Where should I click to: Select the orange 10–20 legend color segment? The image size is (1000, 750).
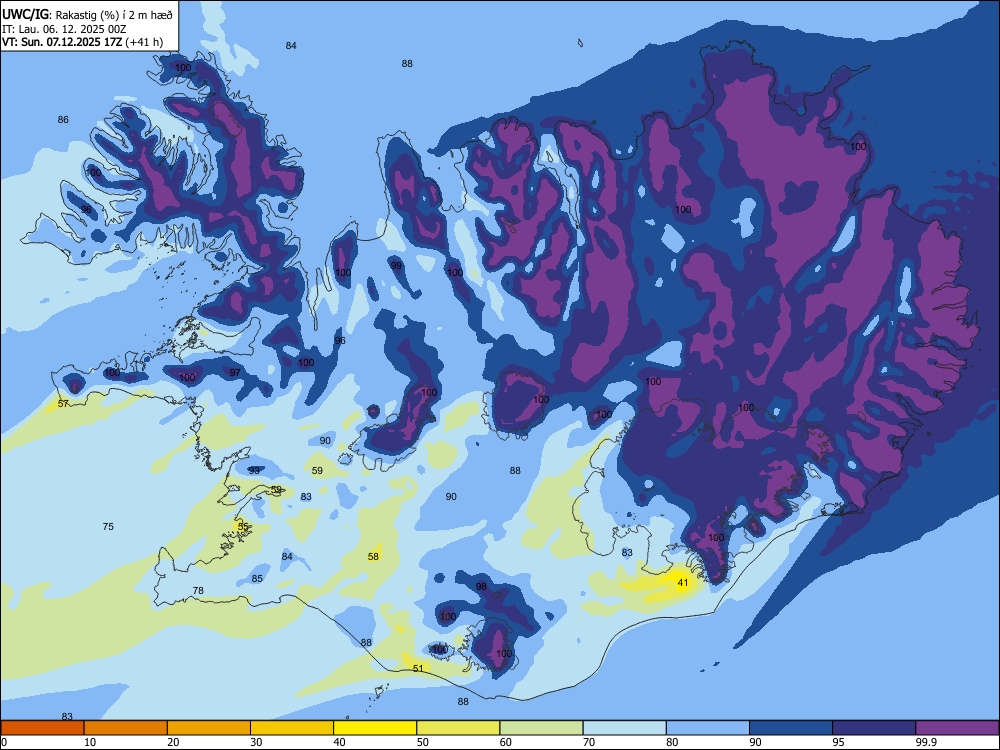click(126, 728)
